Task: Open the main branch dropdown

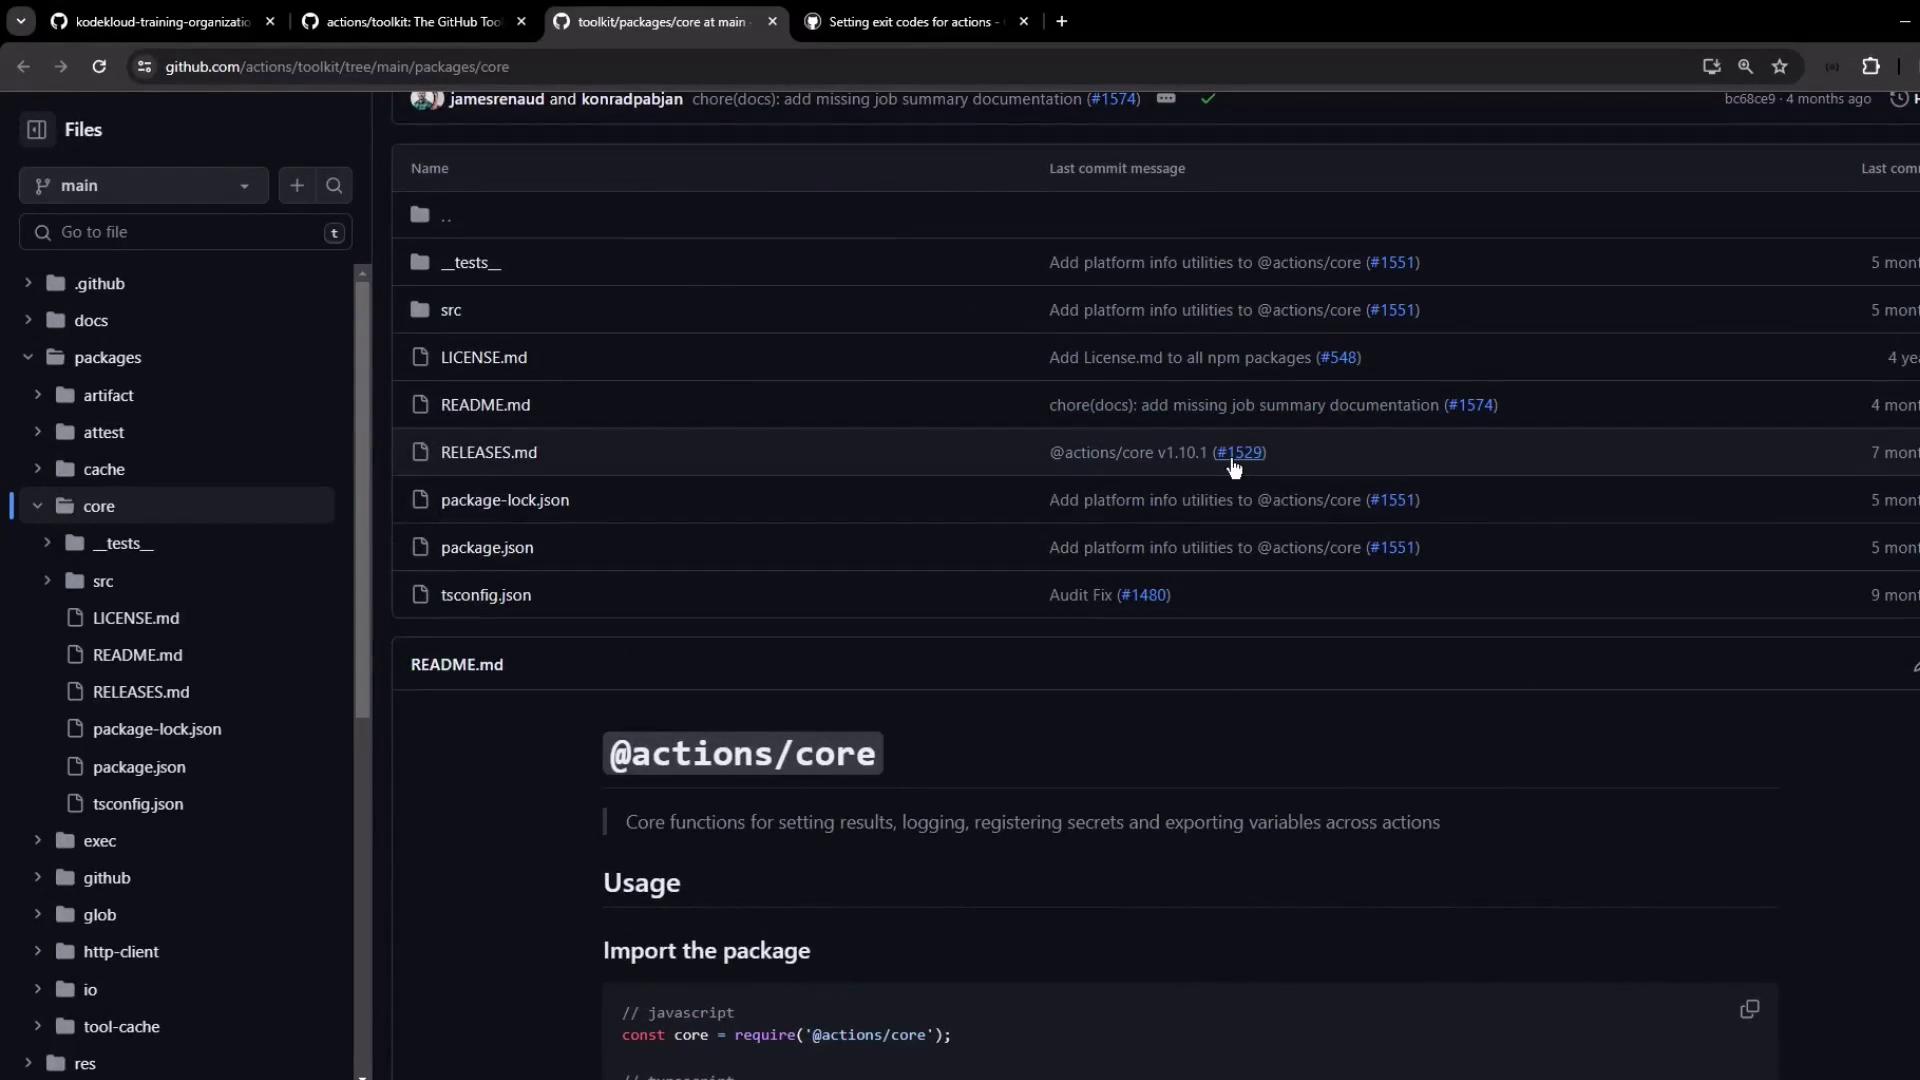Action: 144,185
